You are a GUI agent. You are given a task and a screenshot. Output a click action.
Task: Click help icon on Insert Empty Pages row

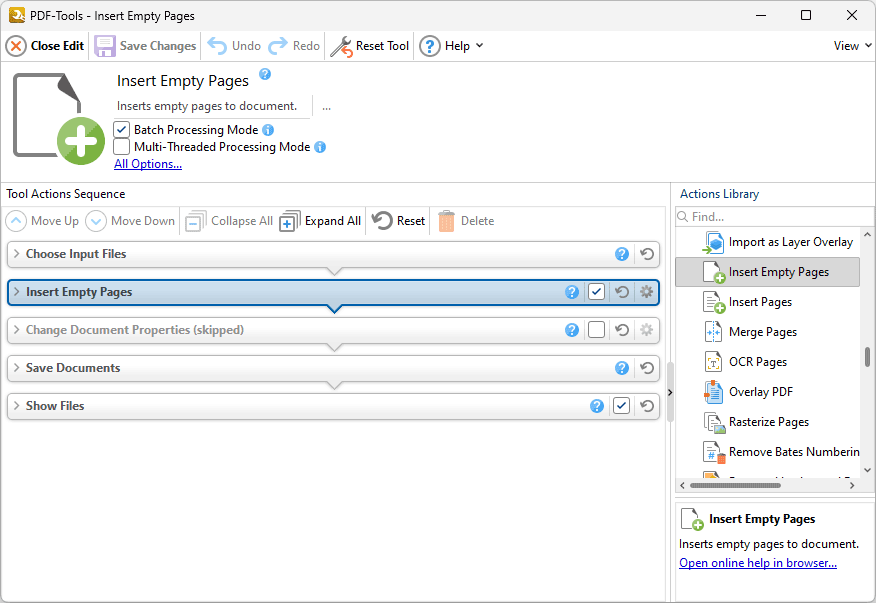(572, 292)
